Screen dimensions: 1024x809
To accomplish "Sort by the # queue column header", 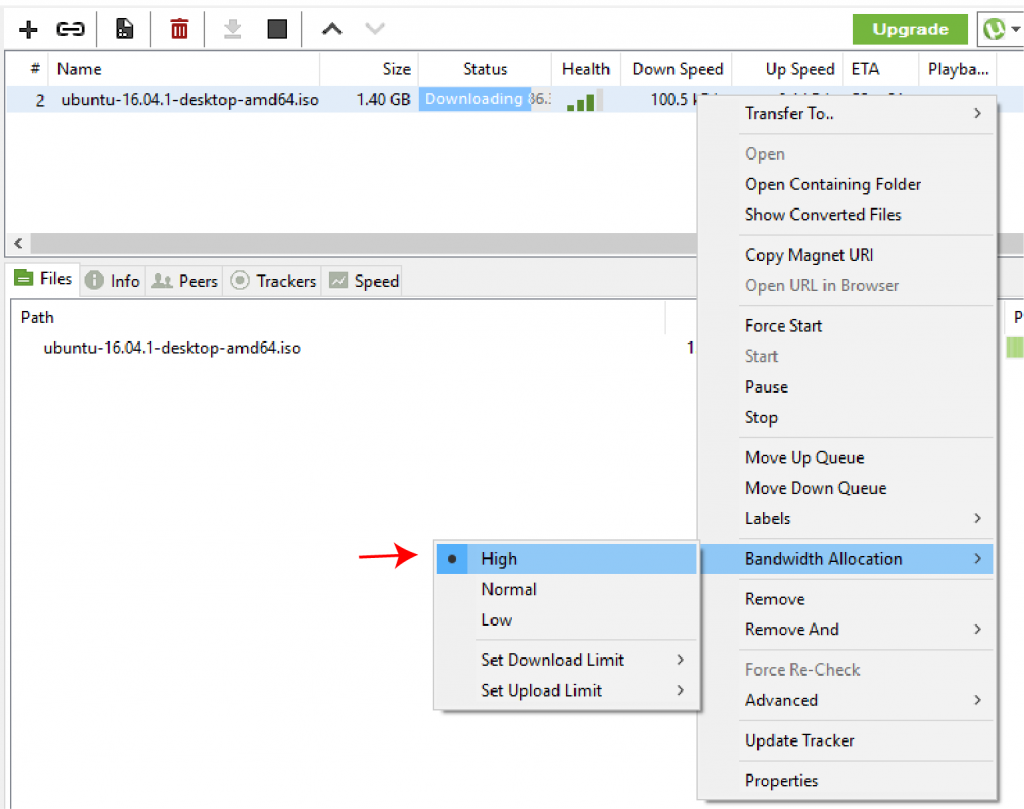I will [x=27, y=69].
